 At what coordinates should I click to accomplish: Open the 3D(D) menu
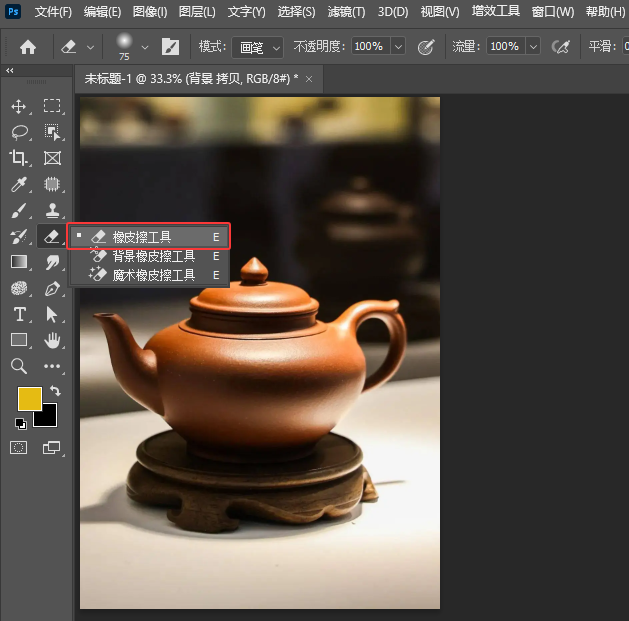(393, 12)
